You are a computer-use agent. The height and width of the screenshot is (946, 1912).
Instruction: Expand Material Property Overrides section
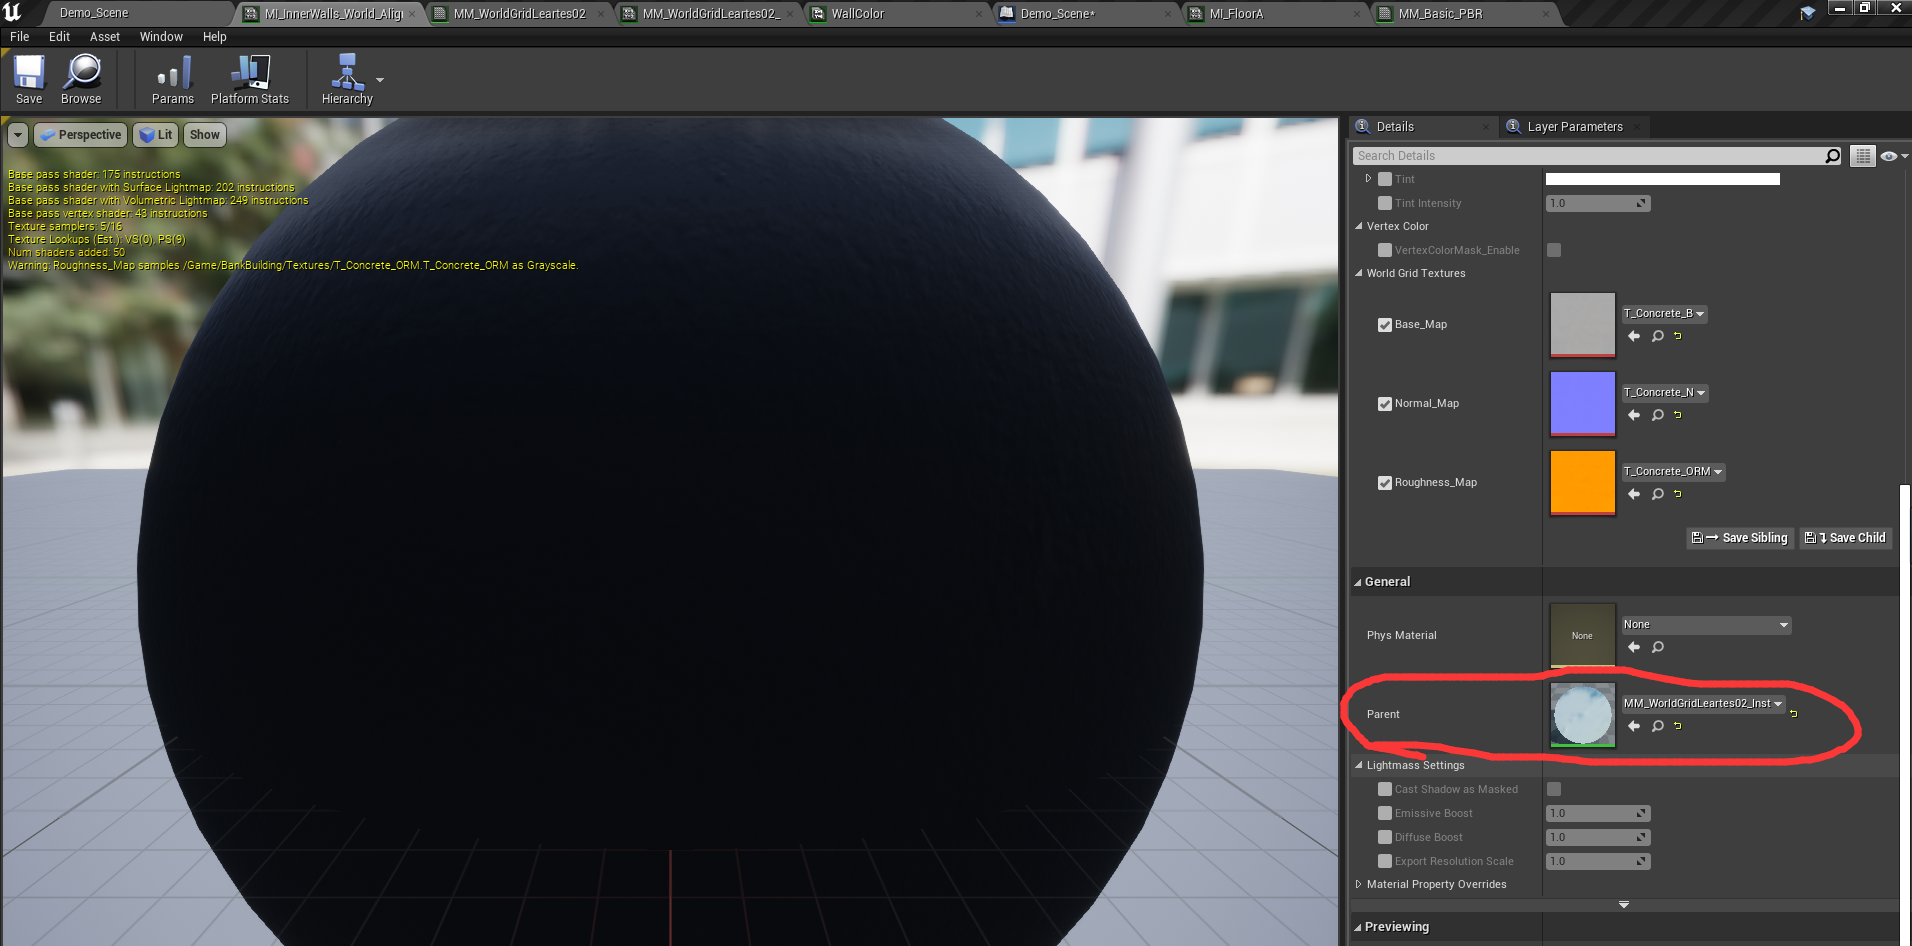(1358, 884)
